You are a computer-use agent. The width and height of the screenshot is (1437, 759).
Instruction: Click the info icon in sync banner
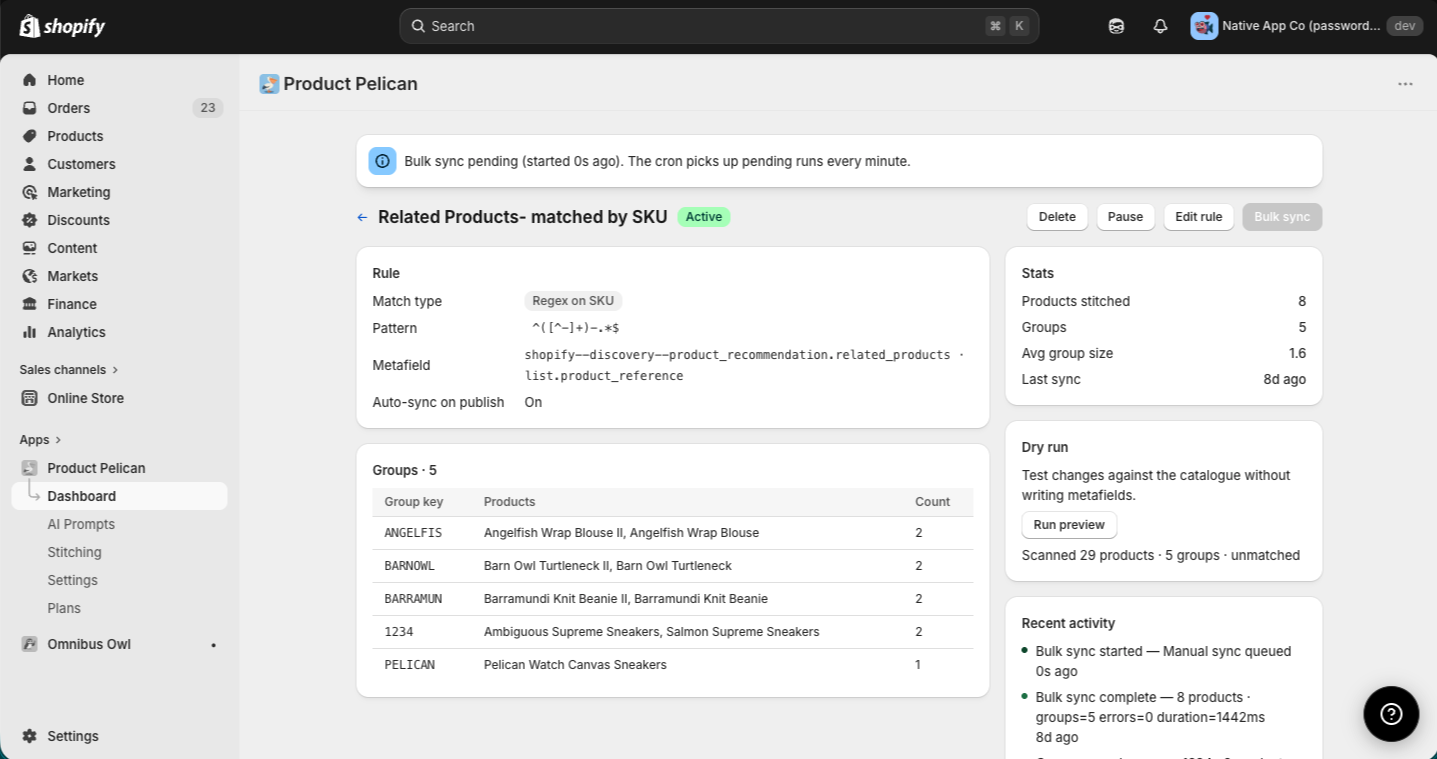(382, 161)
